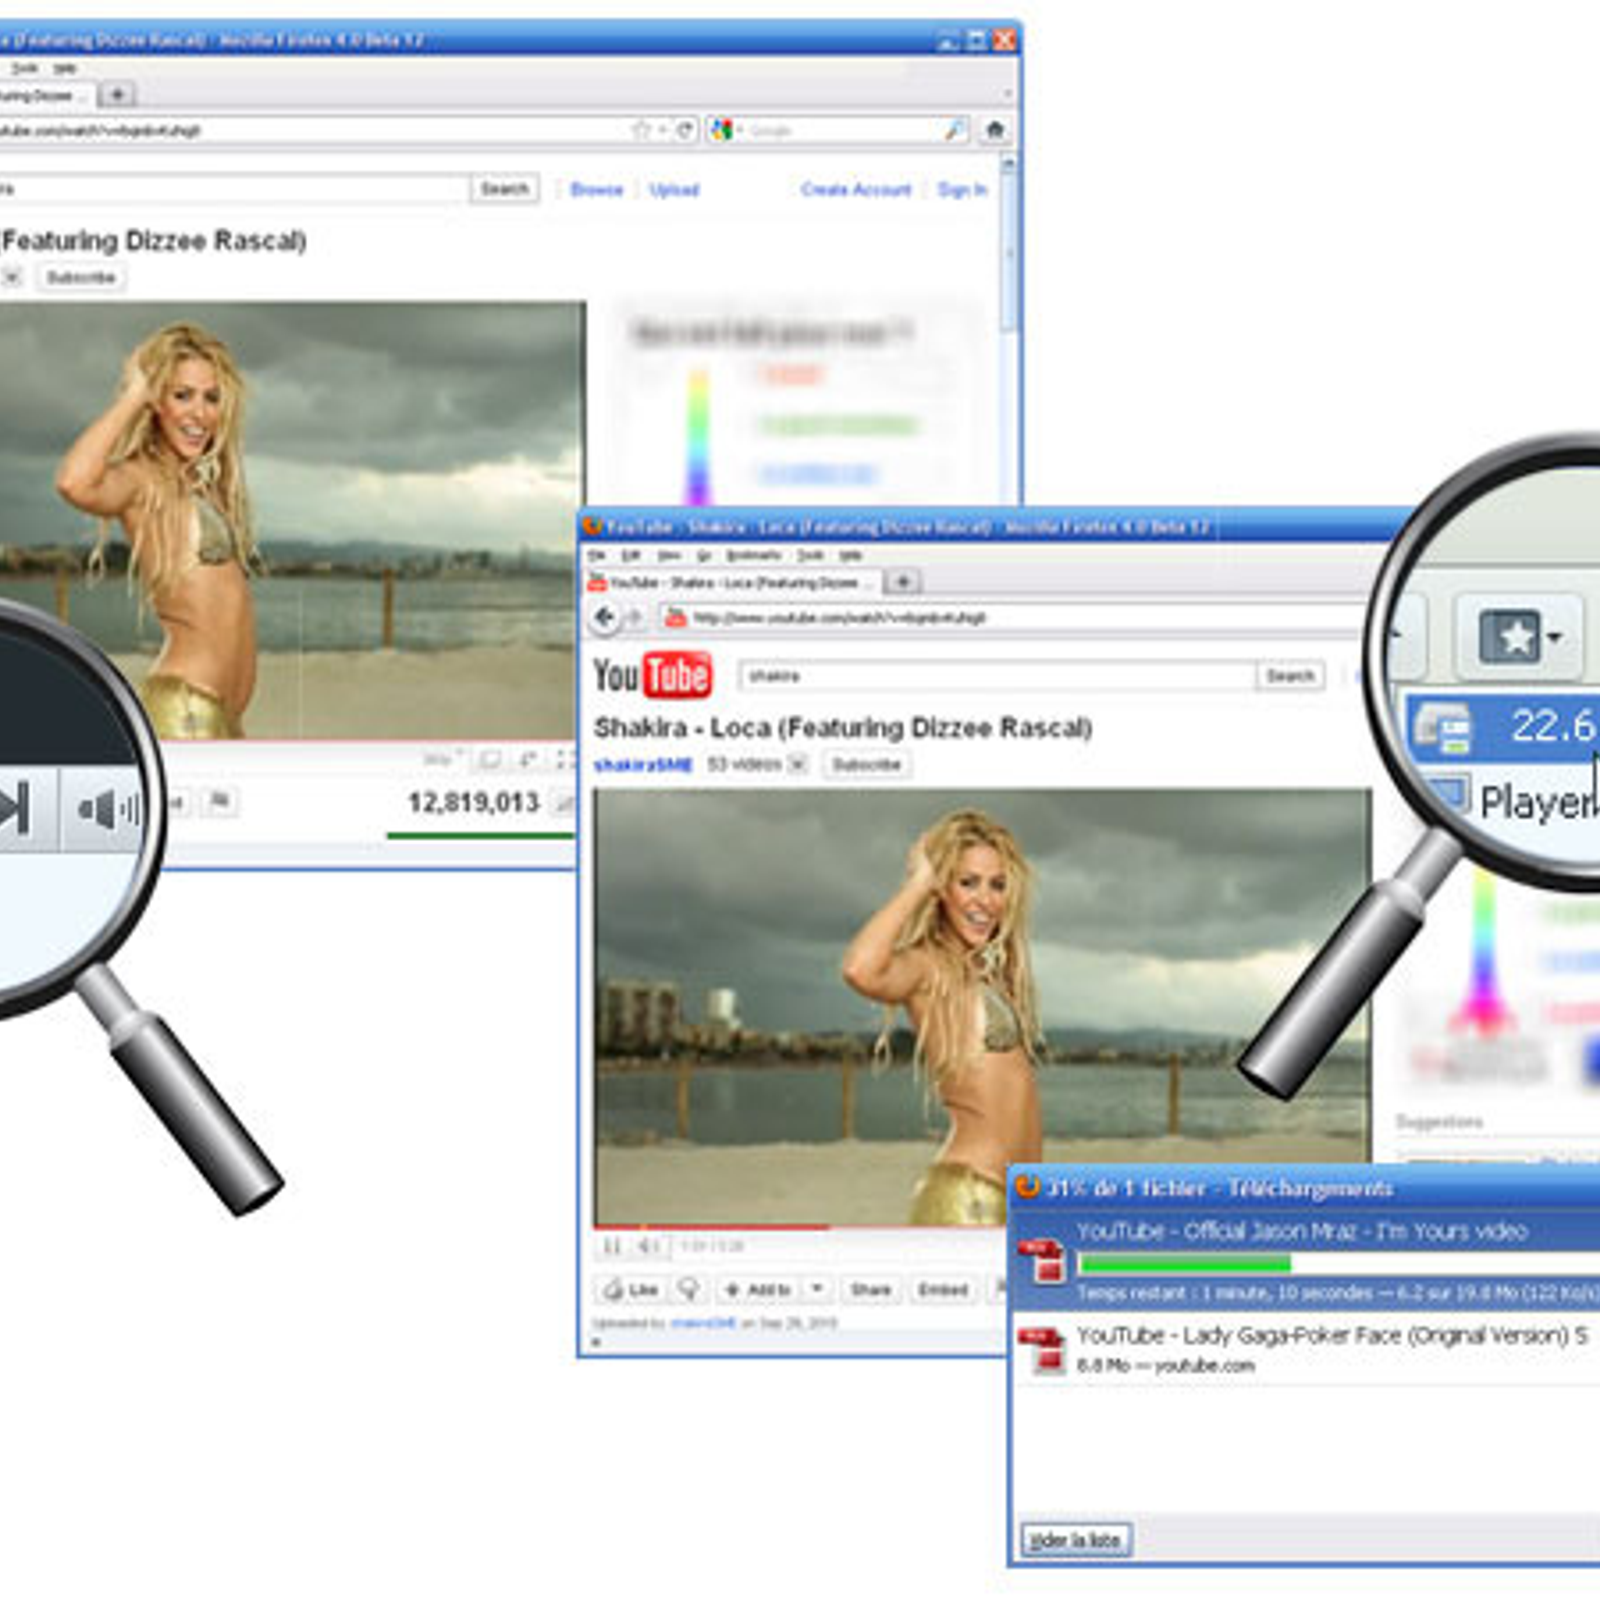Click the site favicon in front window's URL bar
Viewport: 1600px width, 1600px height.
[x=676, y=618]
